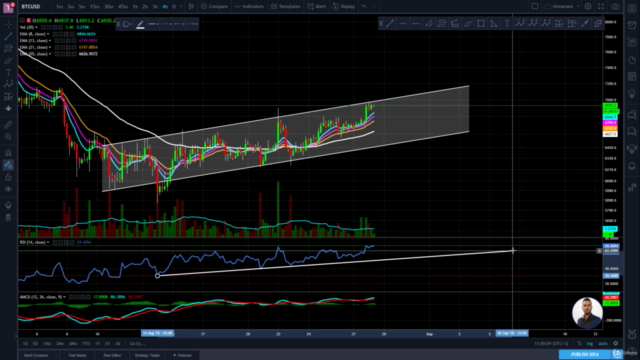Screen dimensions: 640x360
Task: Toggle stay in drawing mode
Action: [x=8, y=165]
